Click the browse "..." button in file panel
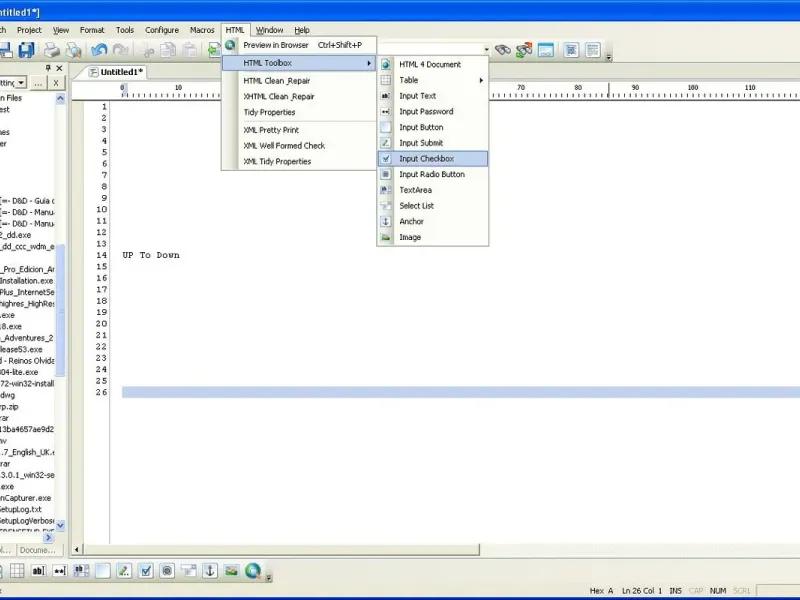Viewport: 800px width, 600px height. pos(38,82)
